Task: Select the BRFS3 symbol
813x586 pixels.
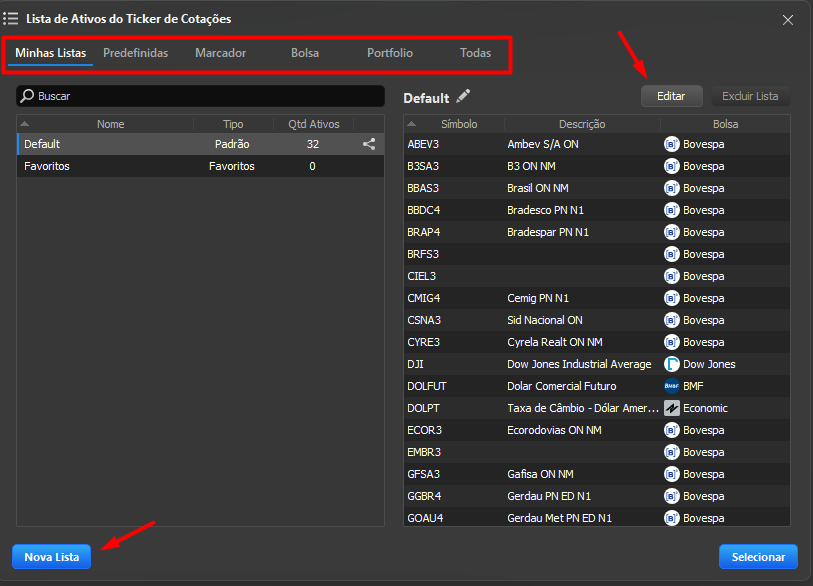Action: coord(423,254)
